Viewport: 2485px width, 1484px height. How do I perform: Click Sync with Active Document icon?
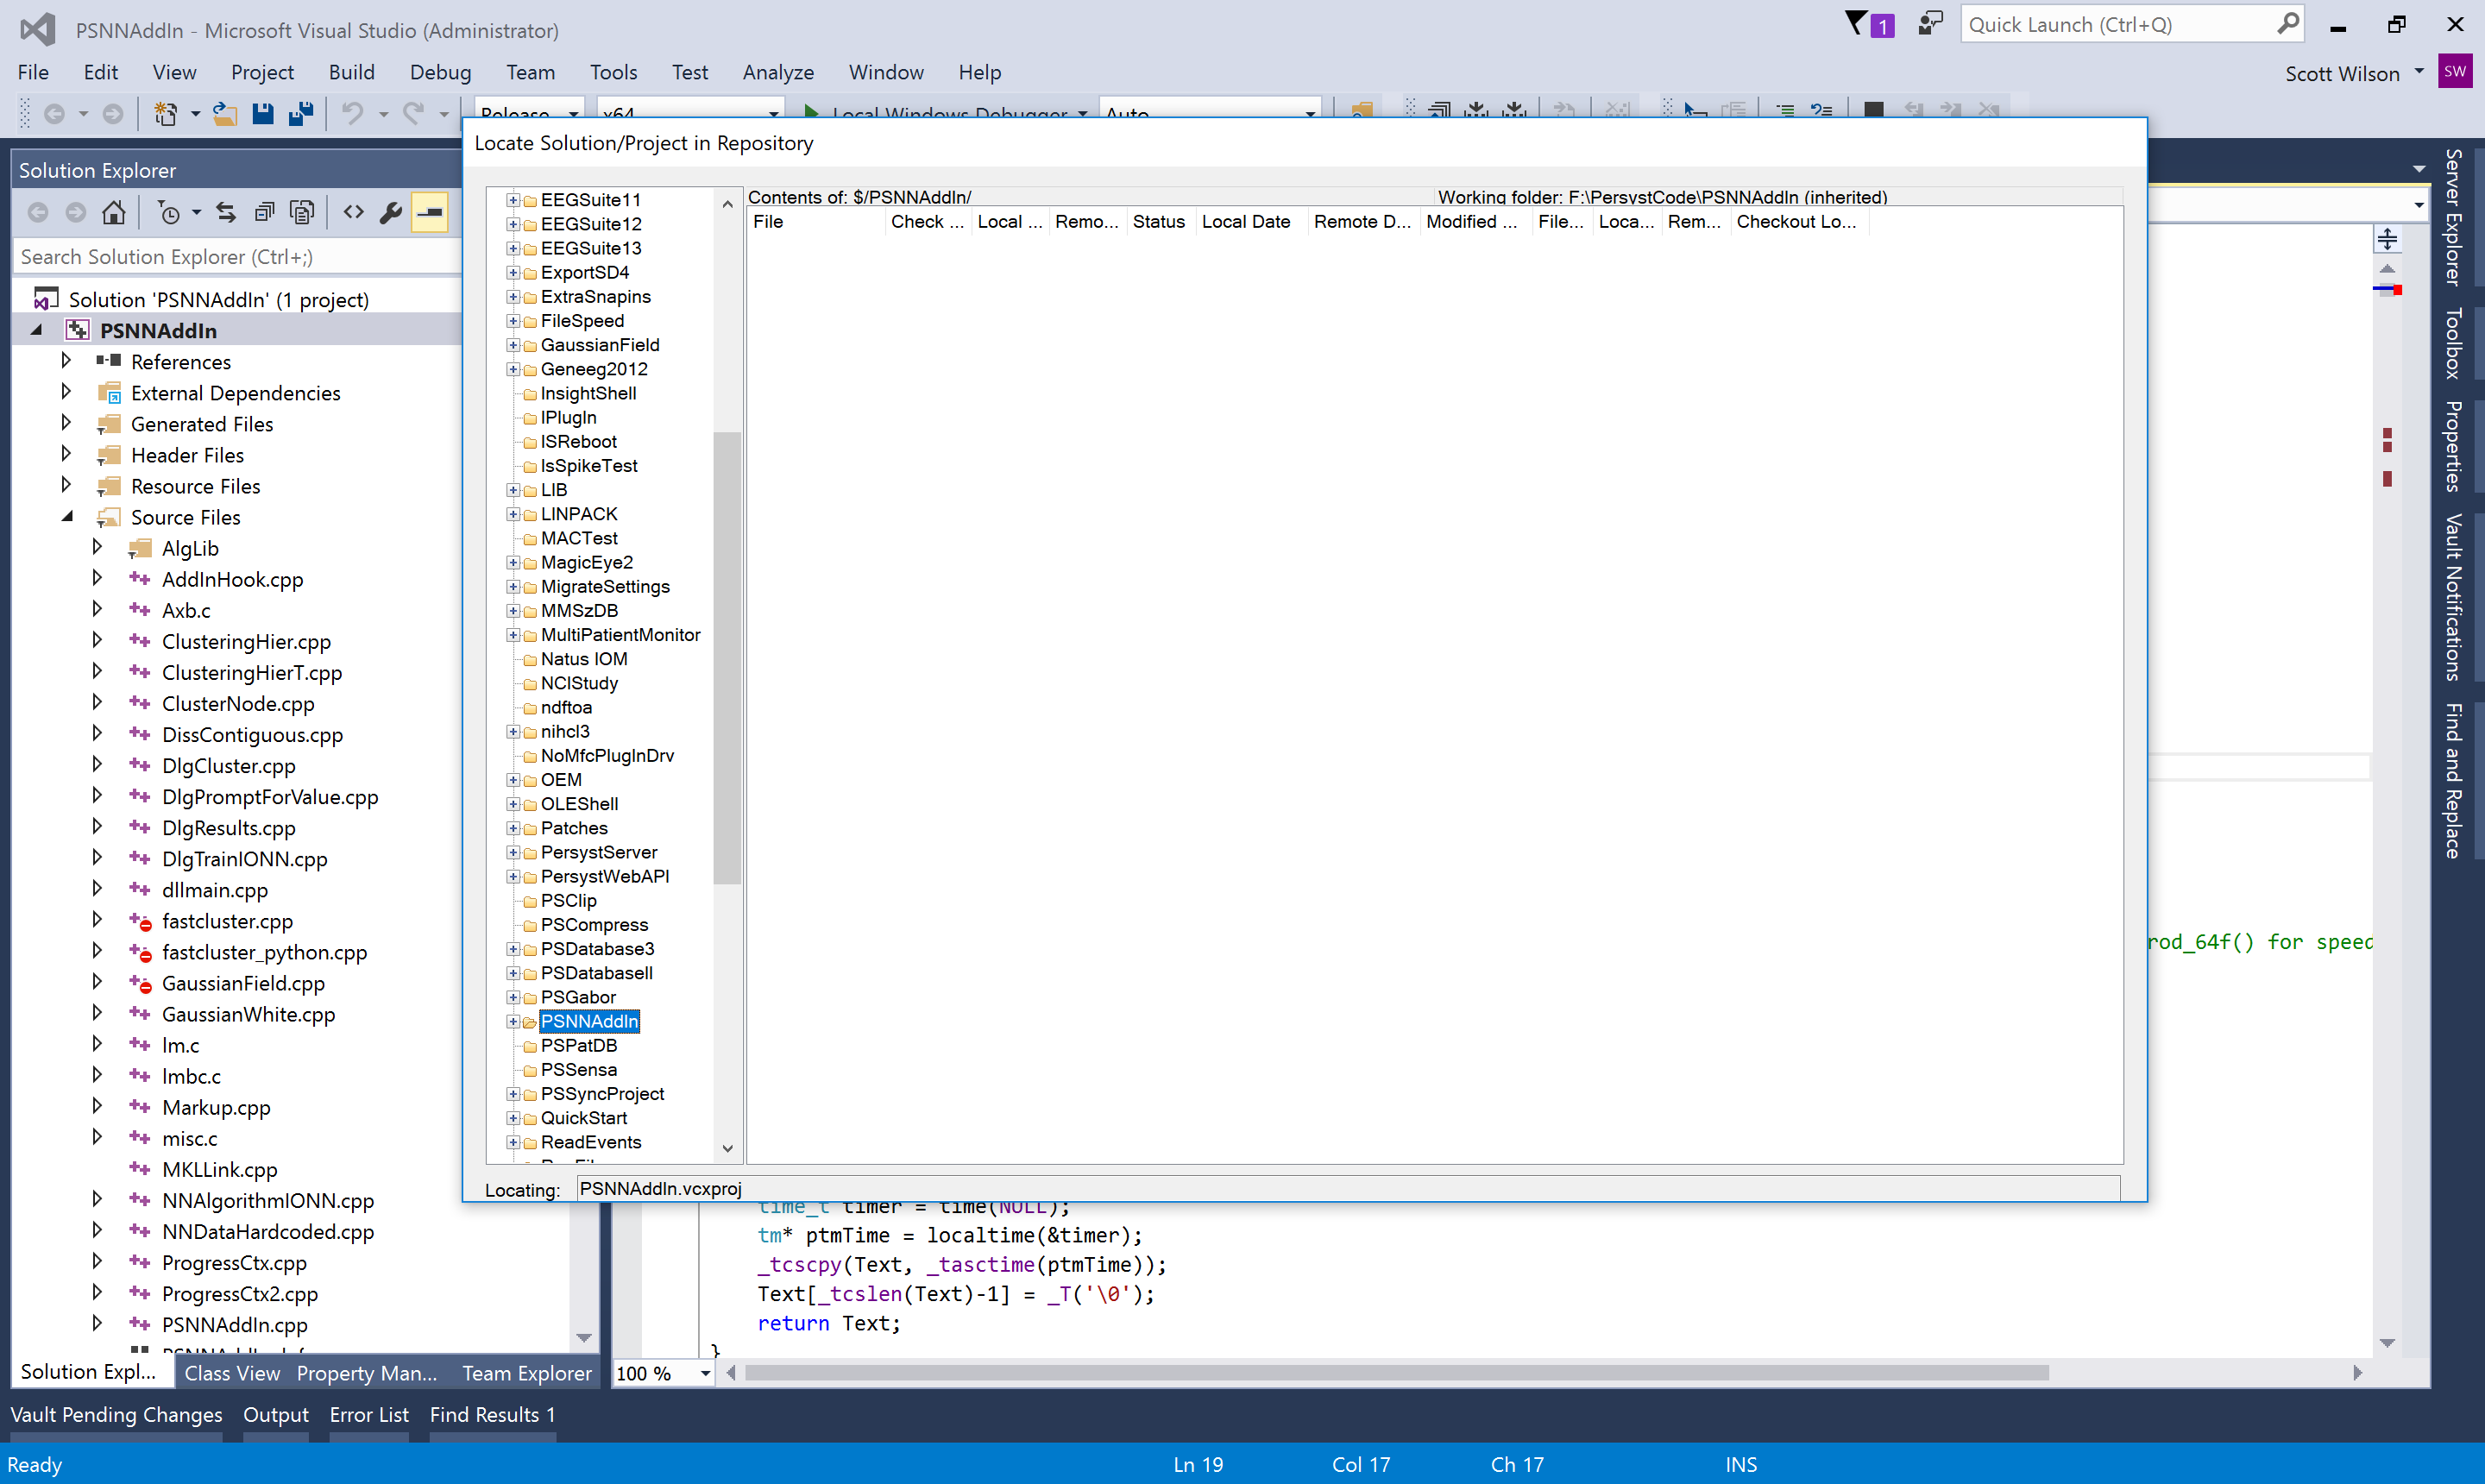coord(226,212)
